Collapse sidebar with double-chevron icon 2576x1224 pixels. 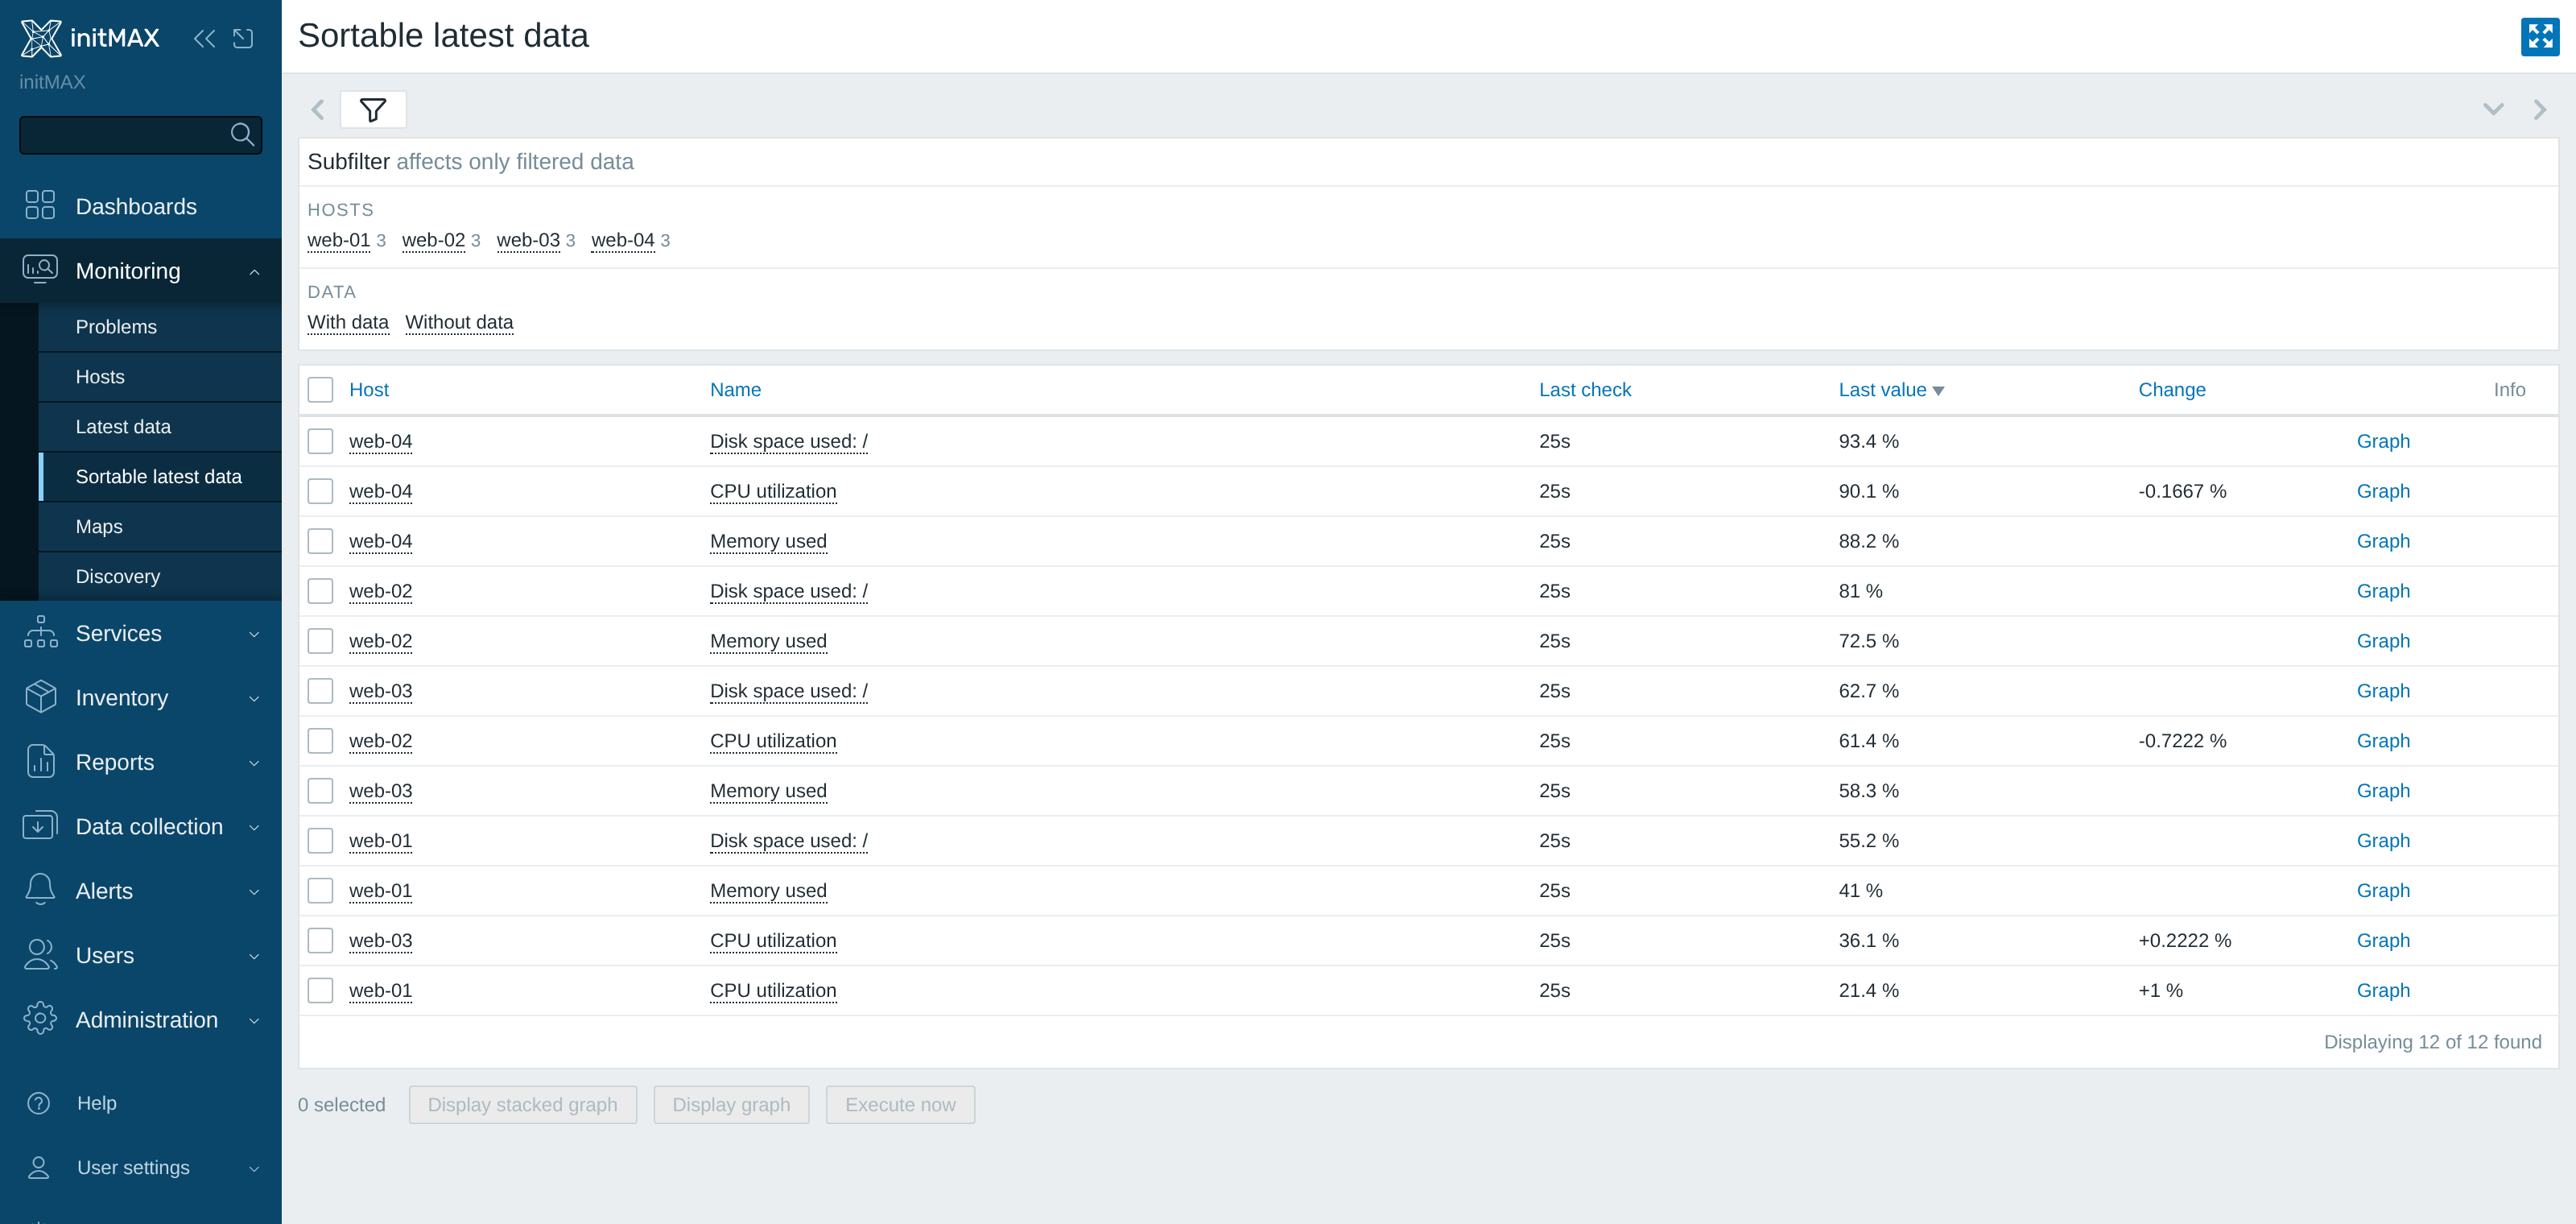tap(204, 38)
